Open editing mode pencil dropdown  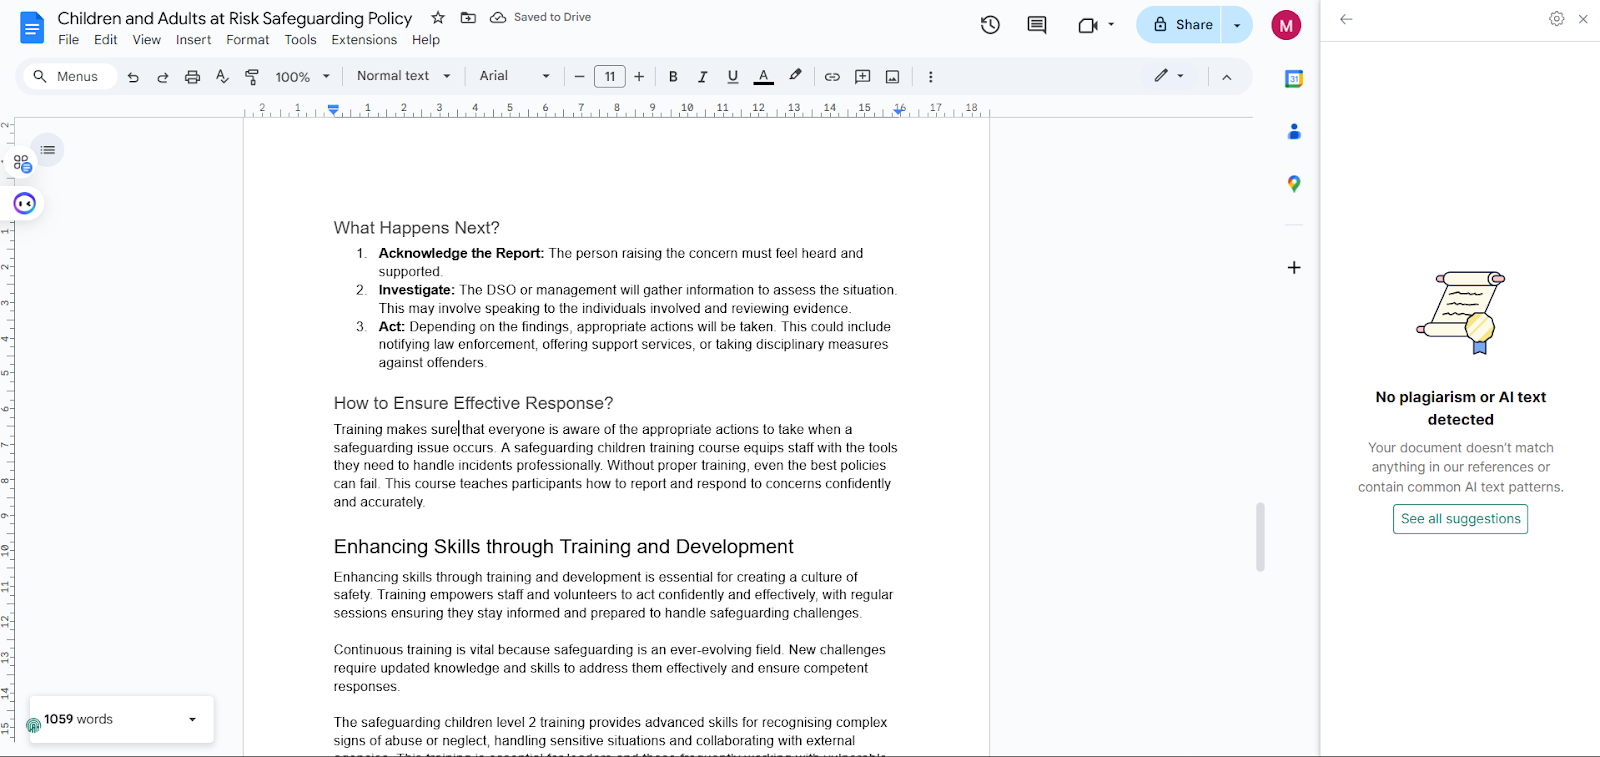pyautogui.click(x=1169, y=76)
